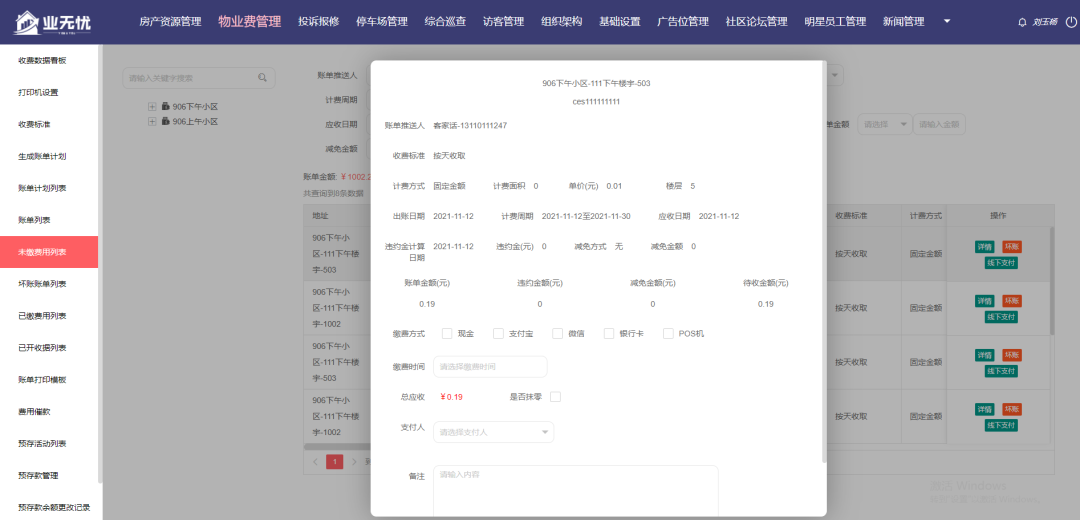
Task: Open 广告位管理 menu
Action: [683, 22]
